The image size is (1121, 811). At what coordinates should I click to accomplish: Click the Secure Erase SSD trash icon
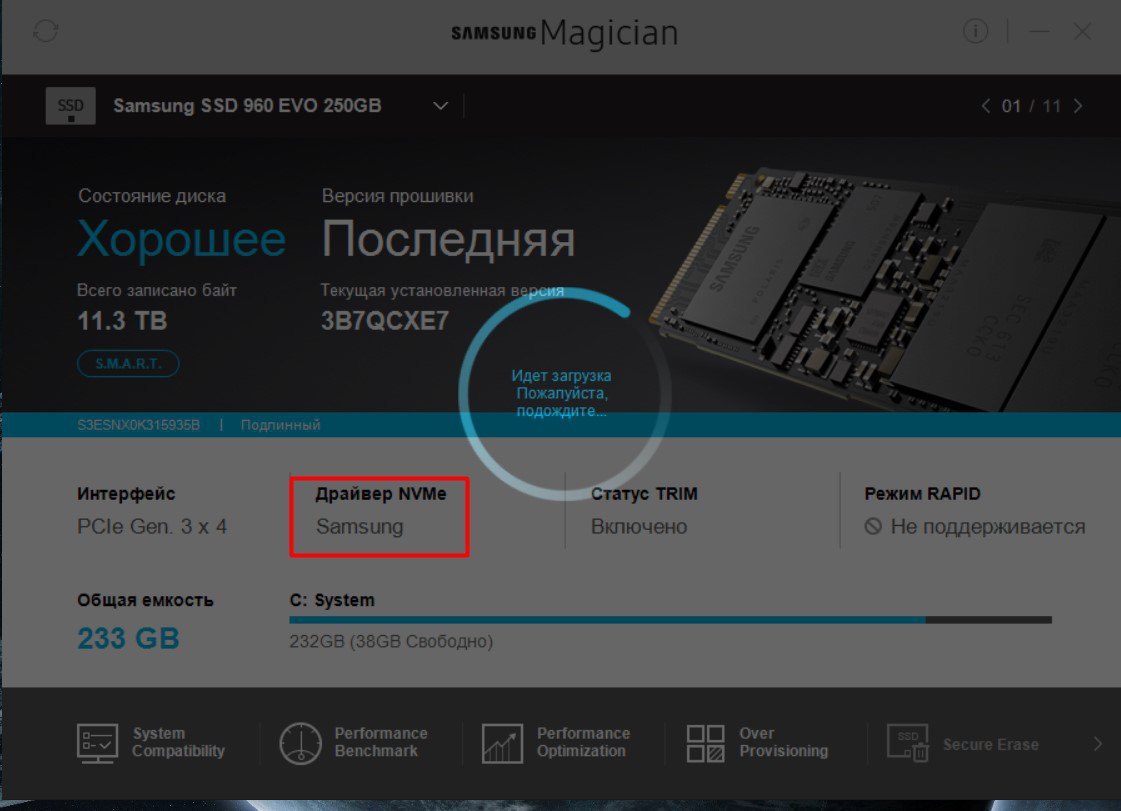pyautogui.click(x=908, y=743)
